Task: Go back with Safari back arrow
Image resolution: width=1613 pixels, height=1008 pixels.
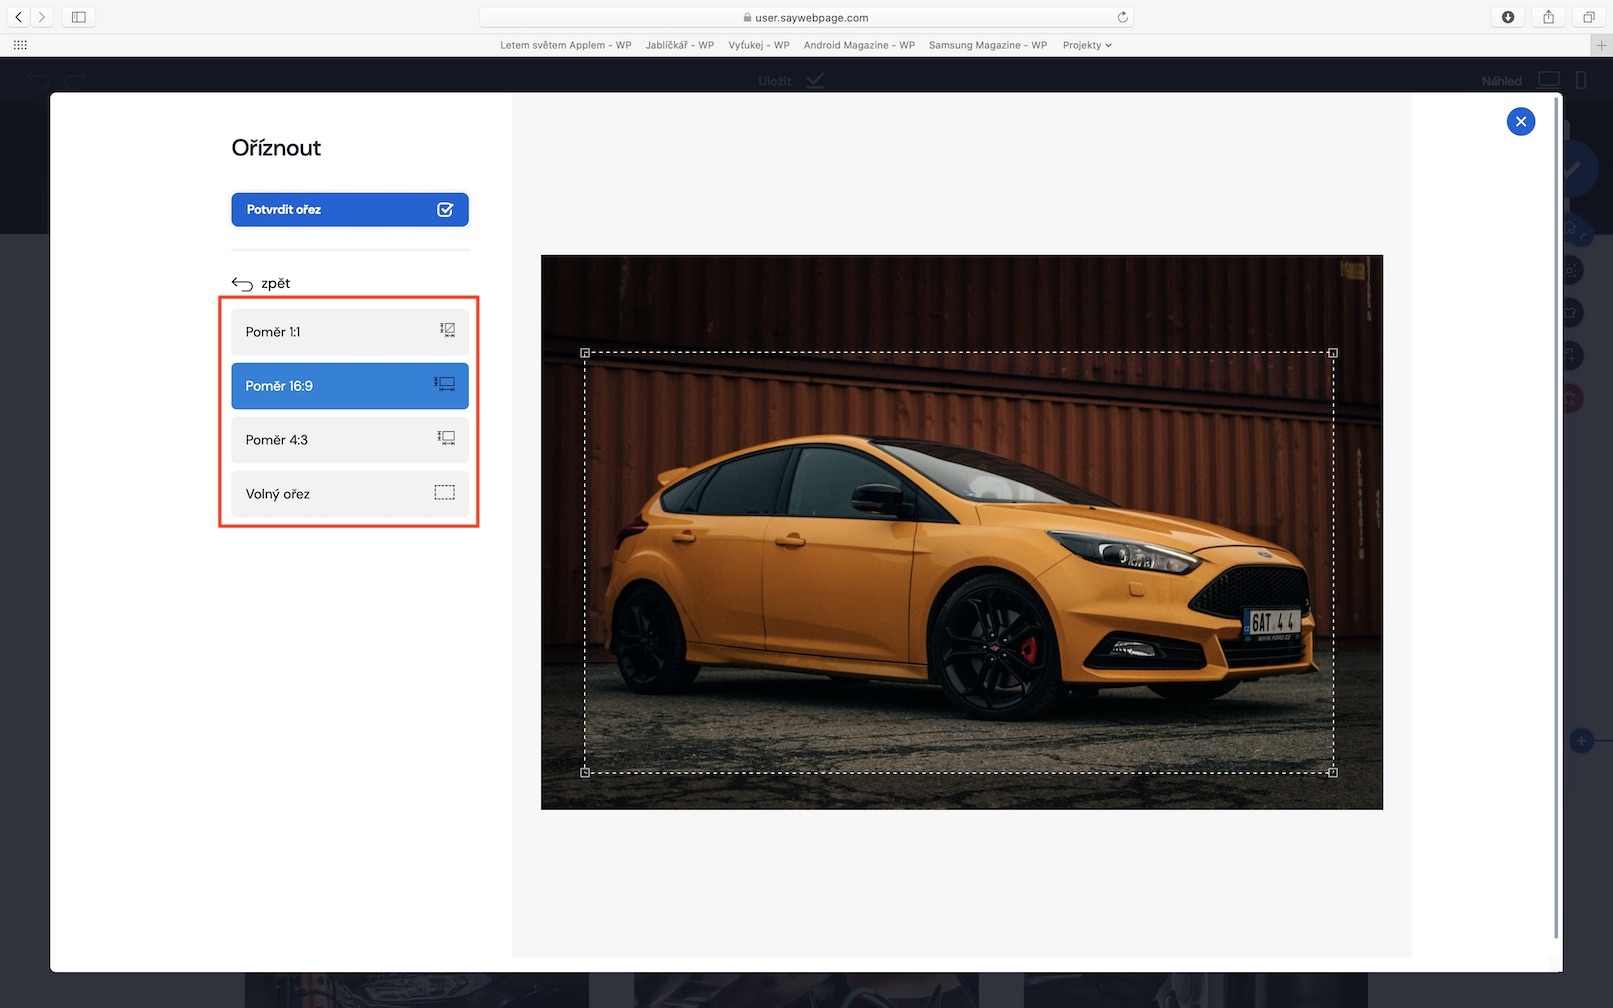Action: pyautogui.click(x=18, y=17)
